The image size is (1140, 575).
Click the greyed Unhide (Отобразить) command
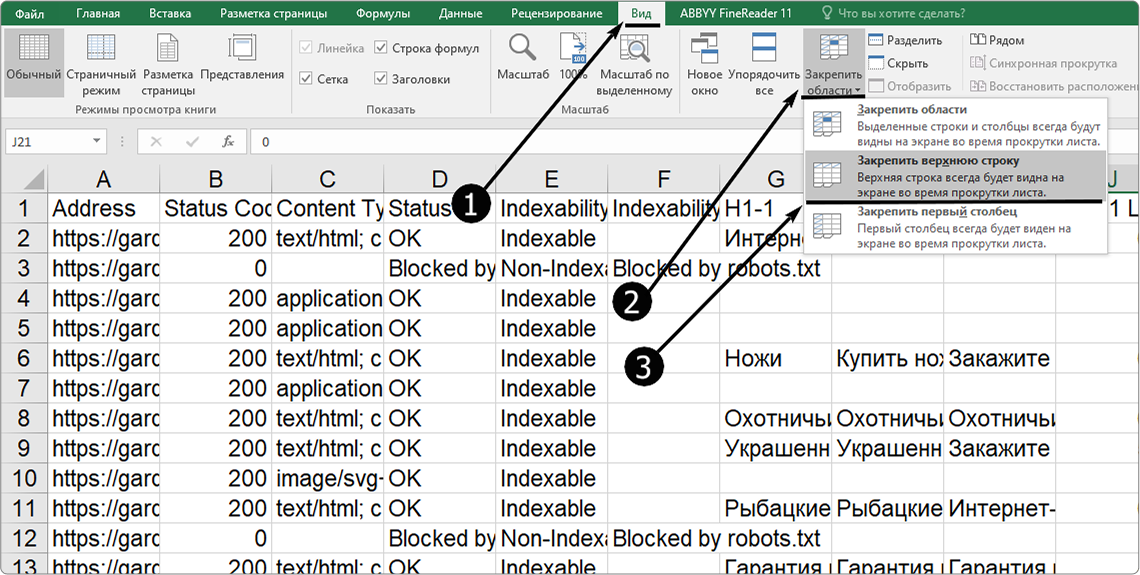910,87
